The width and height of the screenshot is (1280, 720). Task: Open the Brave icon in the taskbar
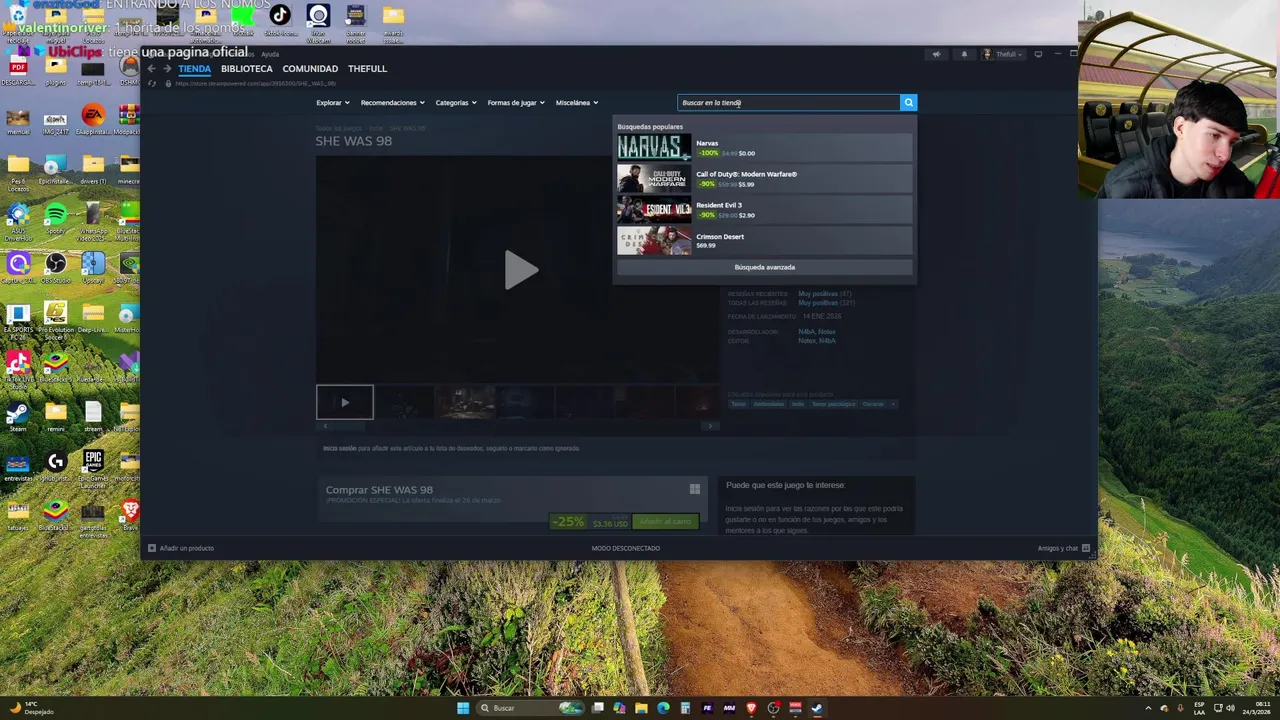751,708
